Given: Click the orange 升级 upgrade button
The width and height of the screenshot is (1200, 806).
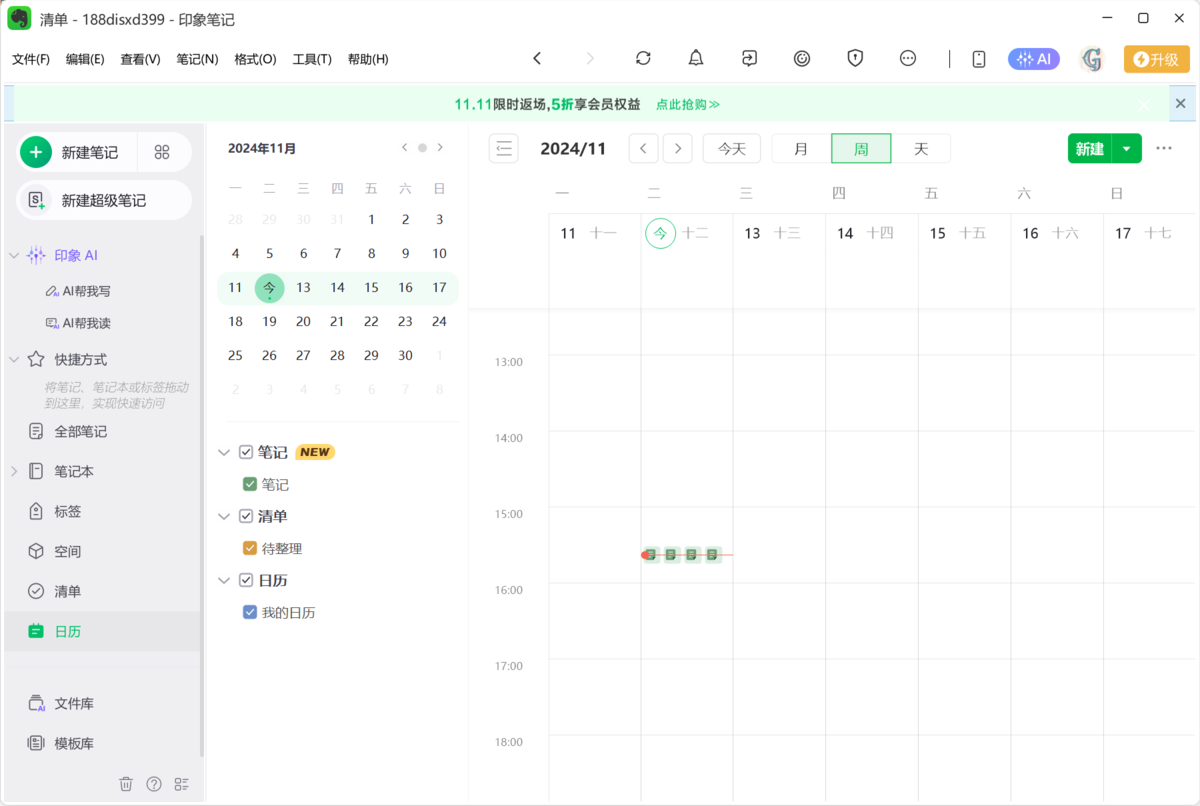Looking at the screenshot, I should point(1157,59).
